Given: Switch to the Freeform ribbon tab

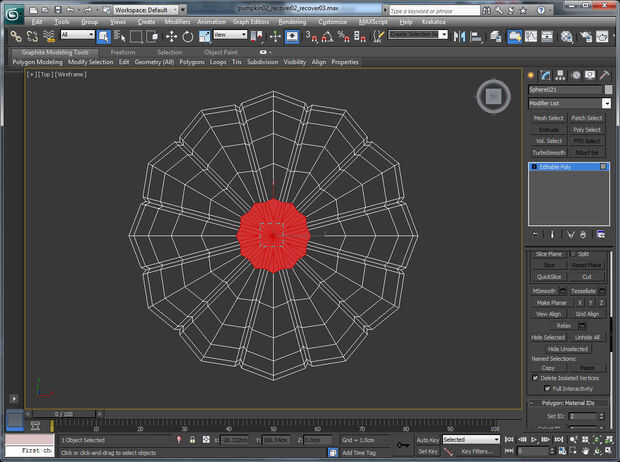Looking at the screenshot, I should click(x=123, y=52).
